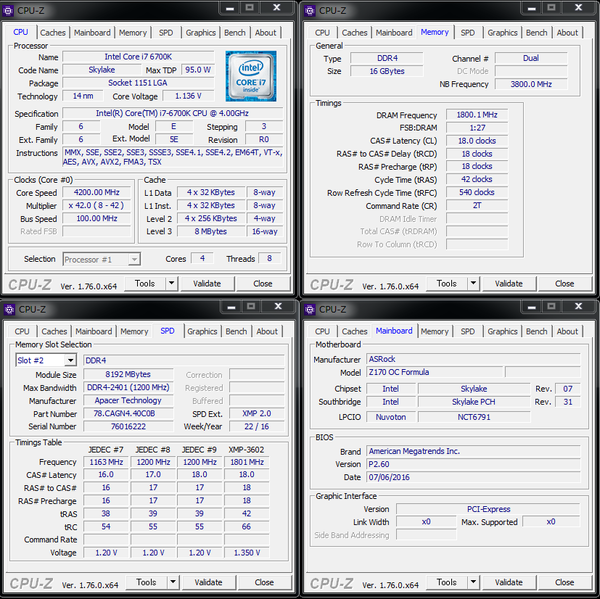Minimize the CPU tab window

230,8
